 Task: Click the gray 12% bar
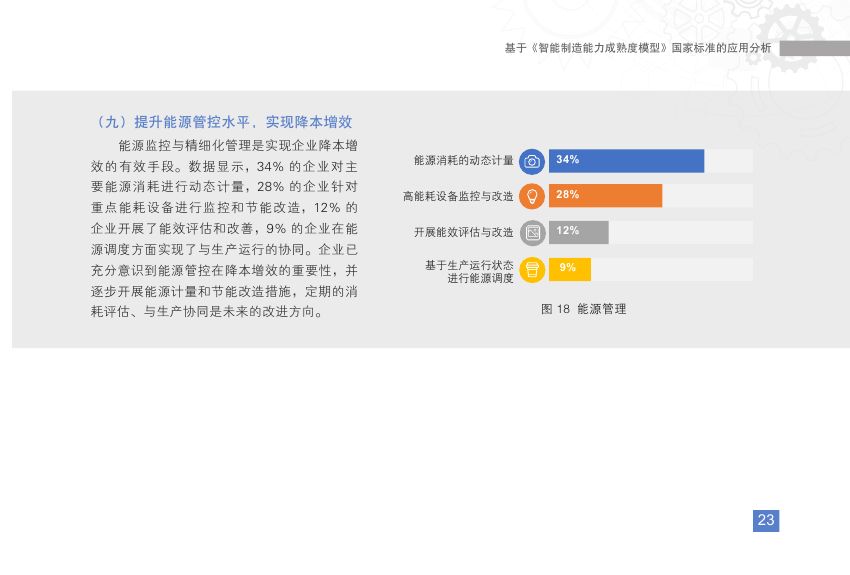[x=578, y=232]
